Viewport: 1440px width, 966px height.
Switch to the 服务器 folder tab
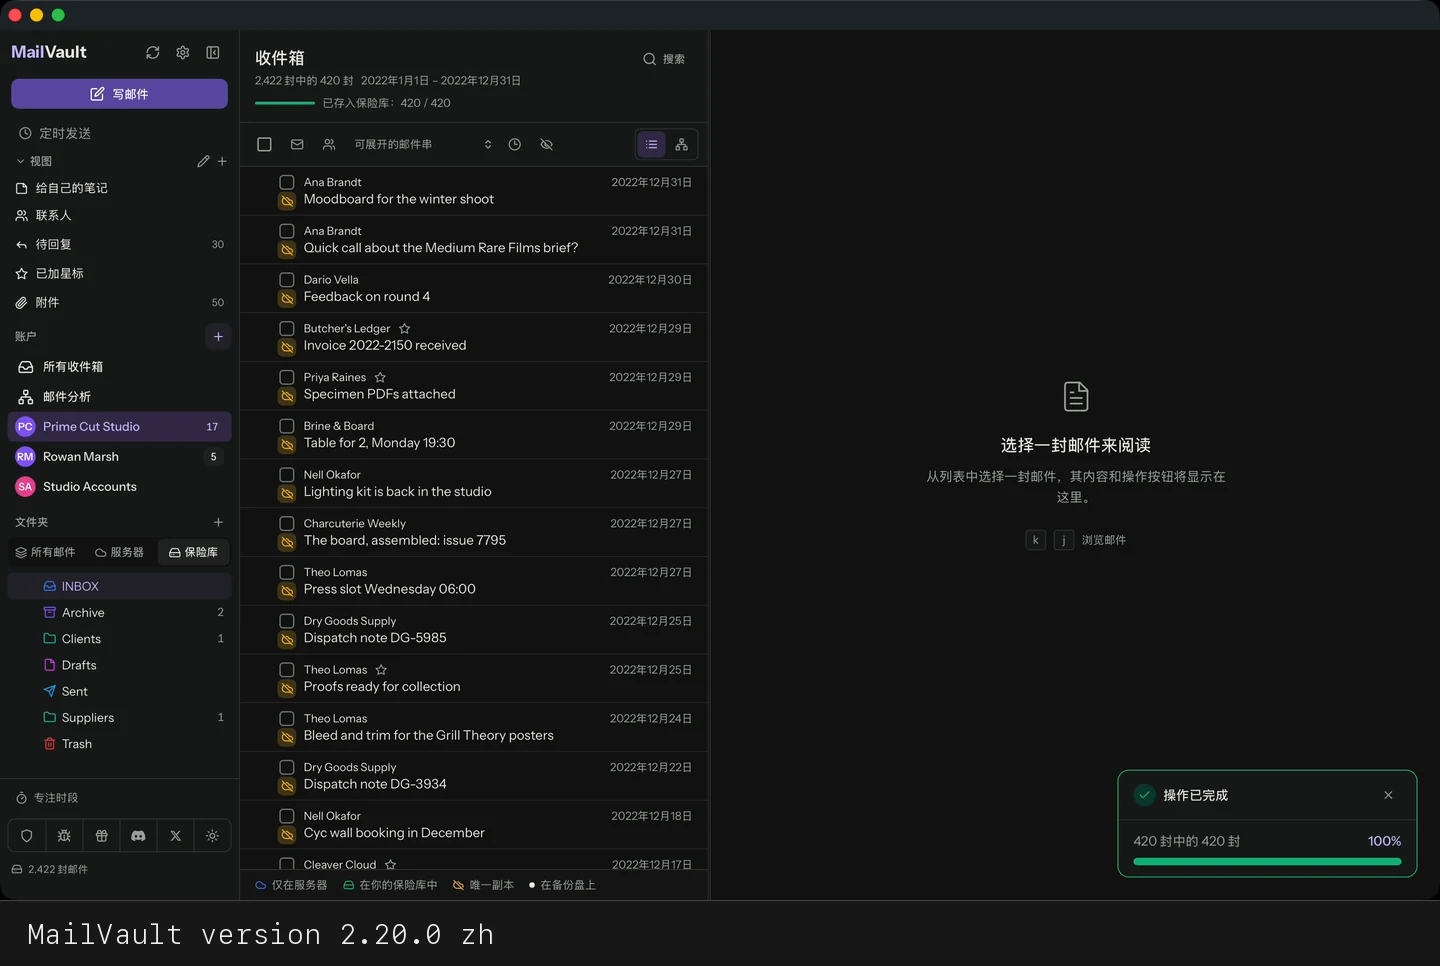[119, 552]
